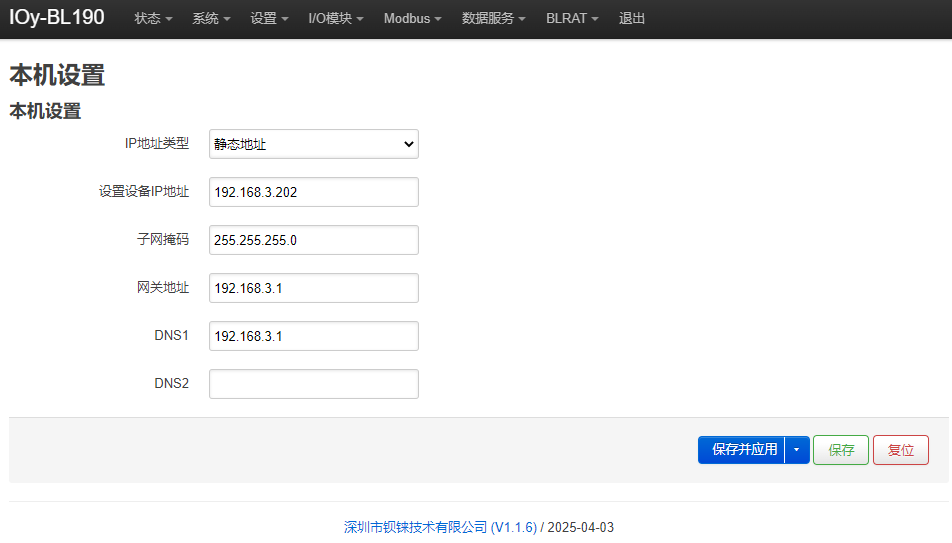Image resolution: width=952 pixels, height=543 pixels.
Task: Expand the 保存并应用 dropdown arrow
Action: coord(797,449)
